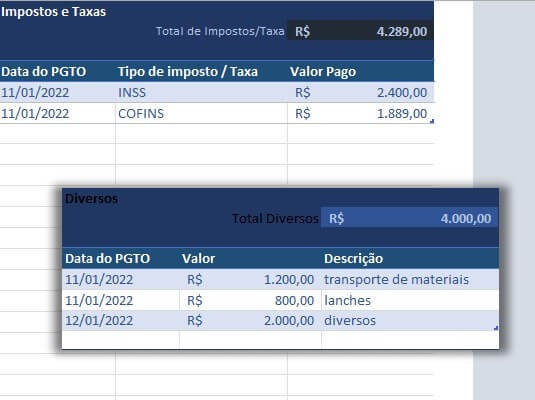The image size is (535, 400).
Task: Click the table resize handle of Diversos table
Action: point(496,328)
